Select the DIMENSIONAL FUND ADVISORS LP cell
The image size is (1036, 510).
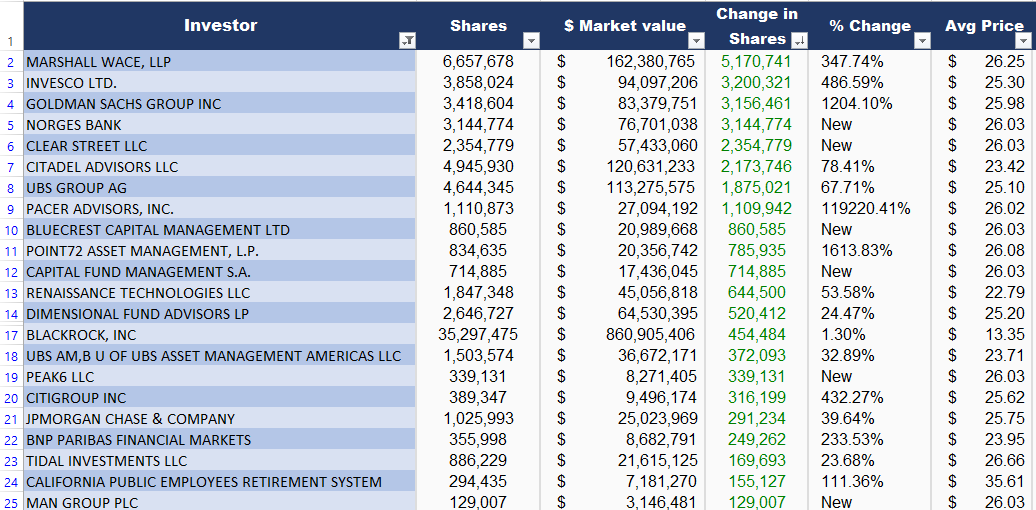(x=220, y=314)
